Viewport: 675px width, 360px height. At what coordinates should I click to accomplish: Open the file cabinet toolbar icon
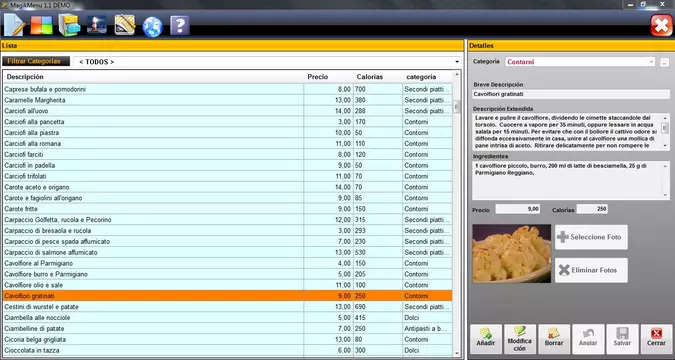coord(69,25)
